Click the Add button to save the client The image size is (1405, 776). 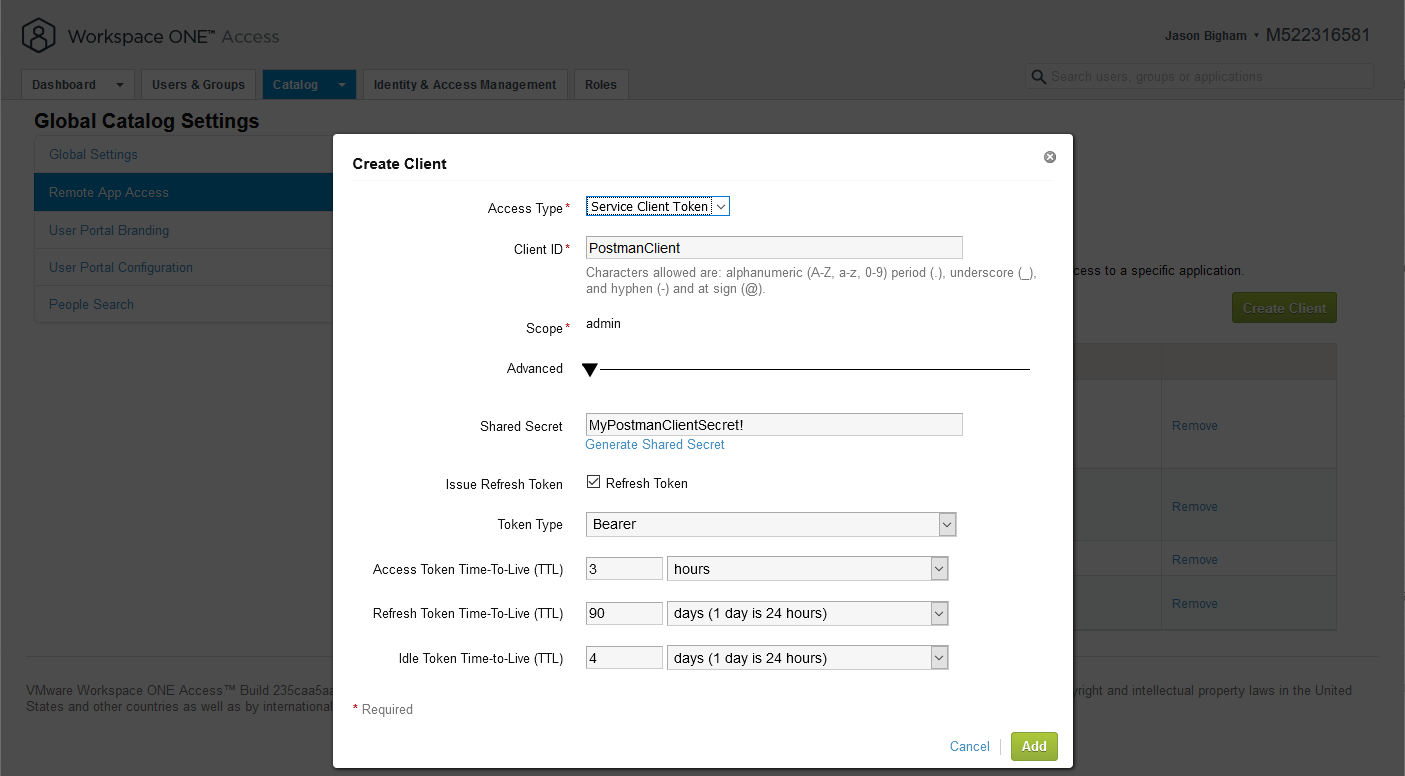click(1033, 746)
